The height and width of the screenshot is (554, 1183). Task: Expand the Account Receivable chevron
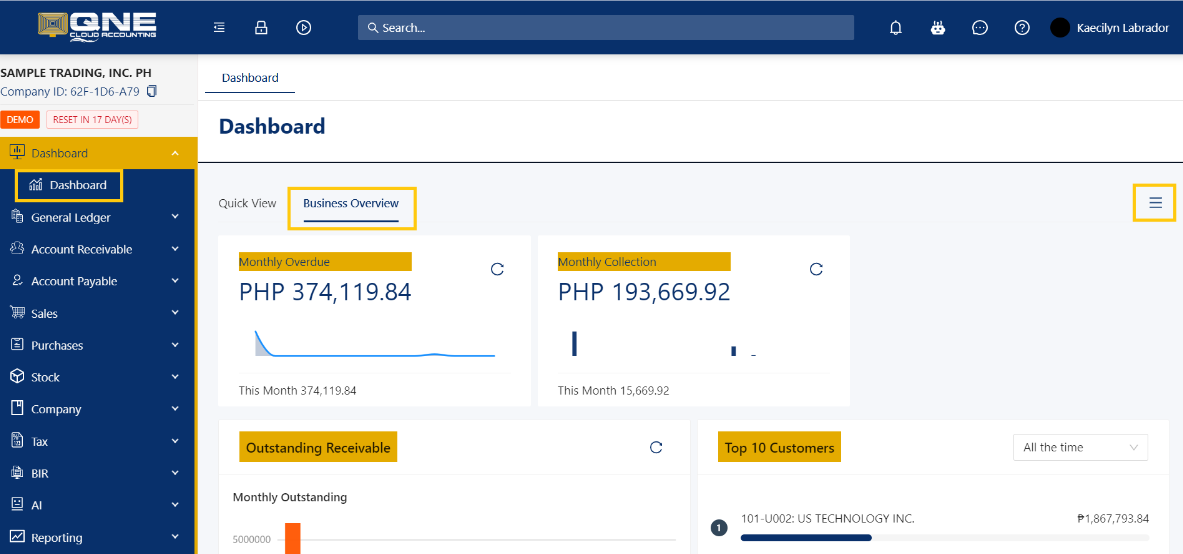[175, 248]
